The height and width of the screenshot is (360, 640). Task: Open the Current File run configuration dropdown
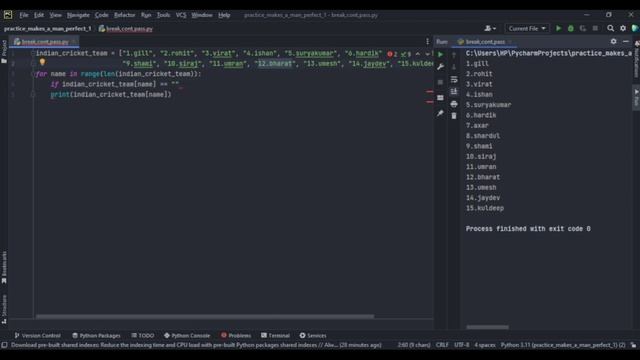point(527,28)
